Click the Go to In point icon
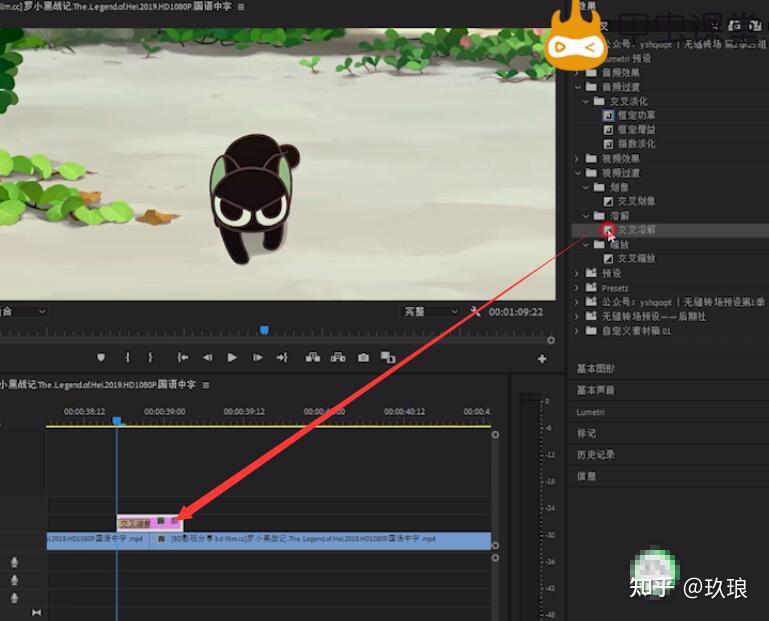 coord(182,358)
